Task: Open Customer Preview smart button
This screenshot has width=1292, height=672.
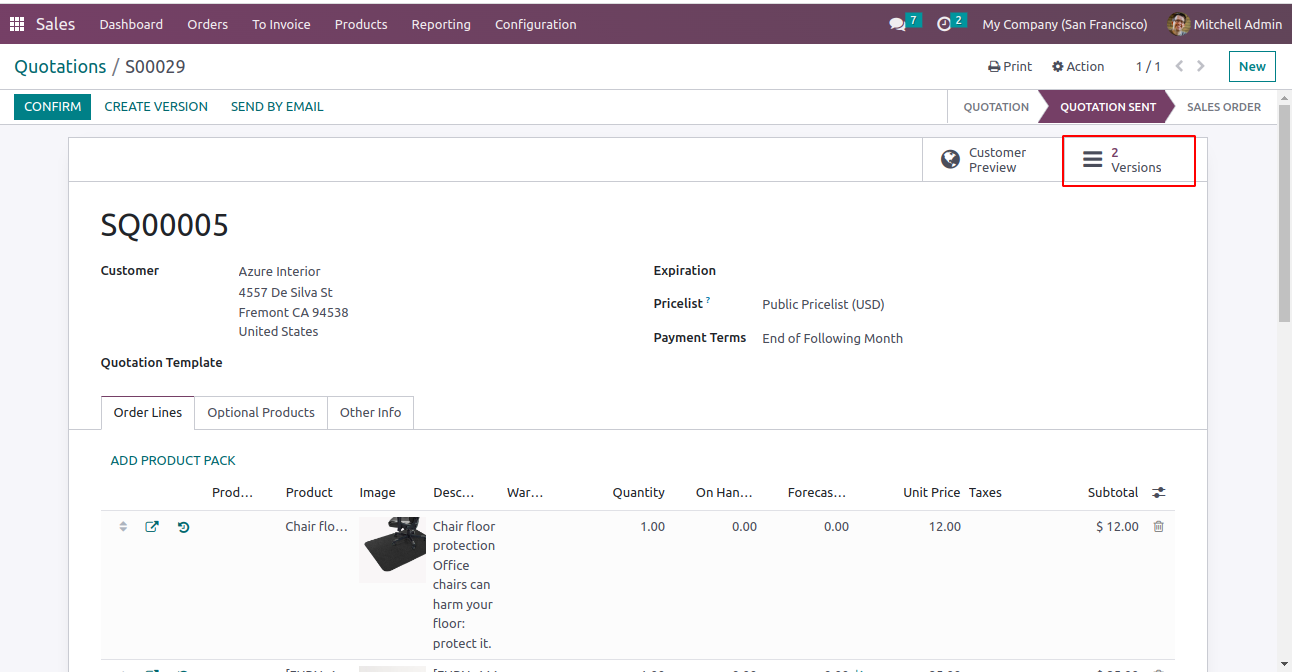Action: [x=993, y=160]
